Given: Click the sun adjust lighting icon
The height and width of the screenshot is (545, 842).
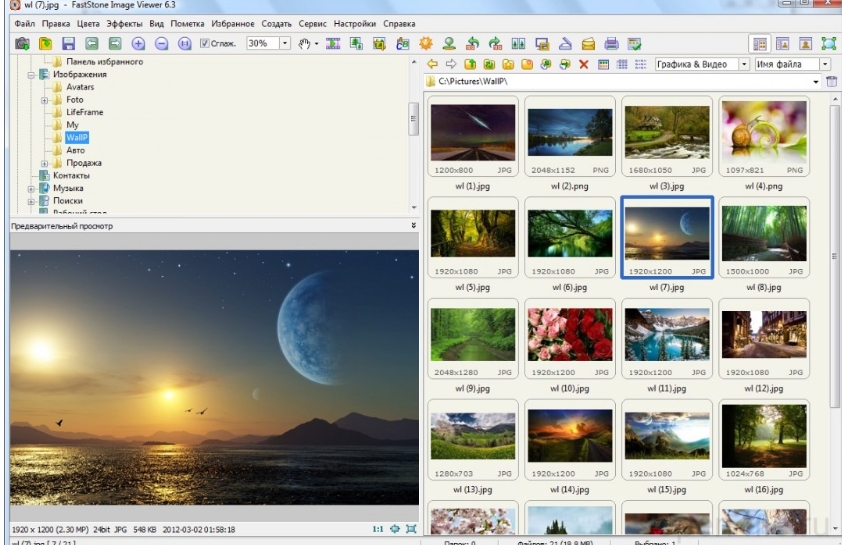Looking at the screenshot, I should click(426, 43).
